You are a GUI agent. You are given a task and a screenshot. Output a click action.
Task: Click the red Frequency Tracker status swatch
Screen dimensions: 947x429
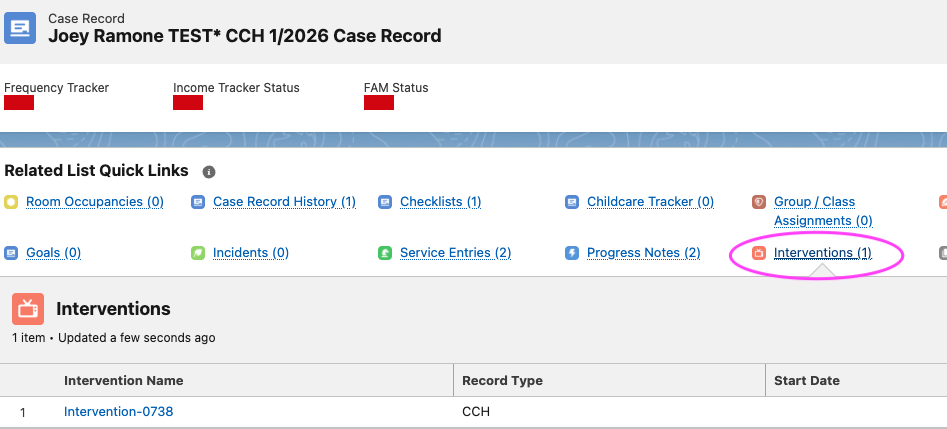(19, 103)
